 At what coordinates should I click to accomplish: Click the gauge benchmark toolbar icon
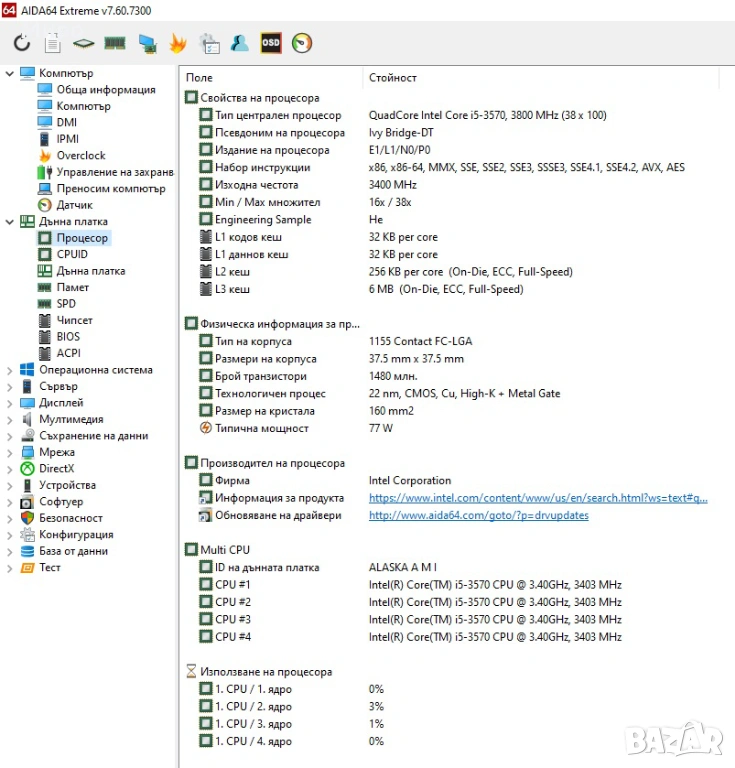pyautogui.click(x=302, y=43)
